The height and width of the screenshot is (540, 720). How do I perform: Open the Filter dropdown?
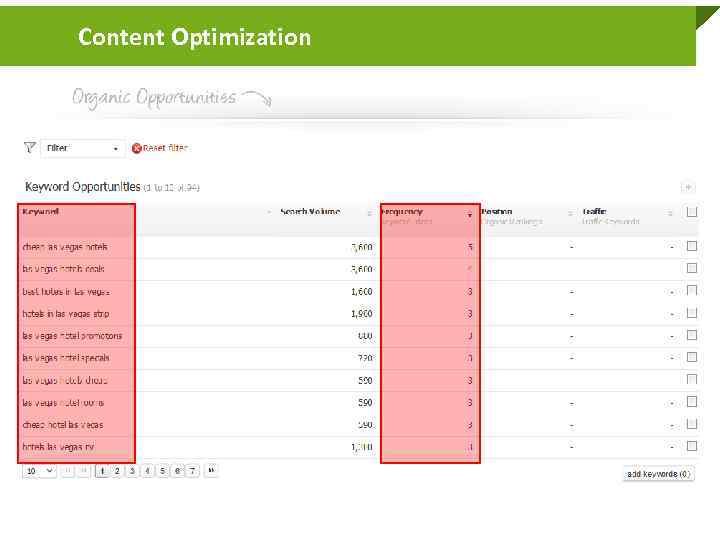83,148
